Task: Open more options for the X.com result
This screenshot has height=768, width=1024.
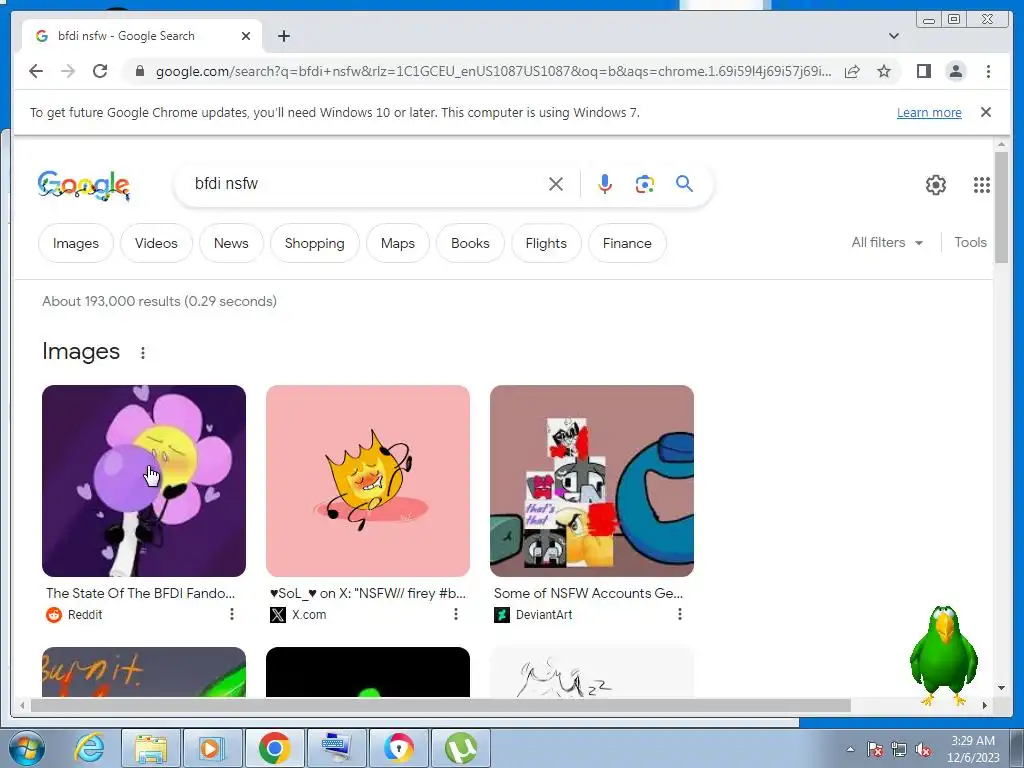Action: (456, 614)
